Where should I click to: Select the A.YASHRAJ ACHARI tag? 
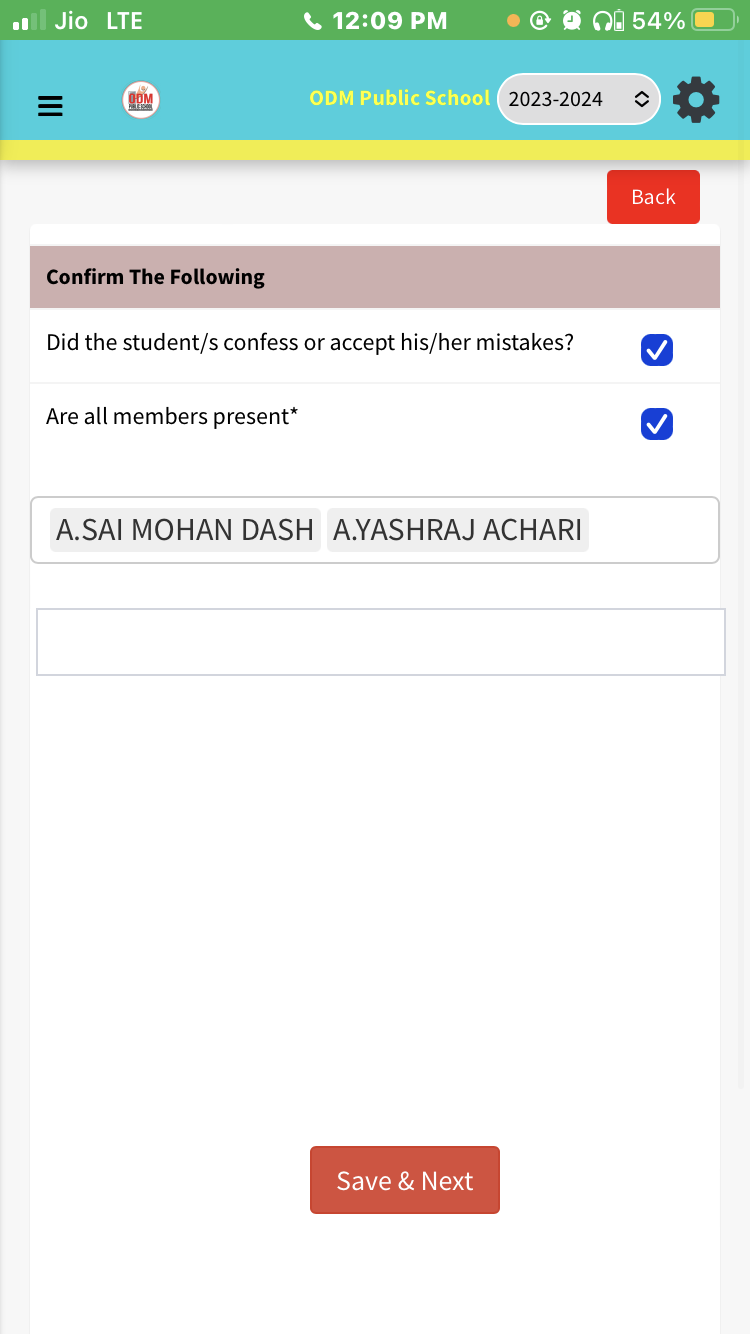click(457, 530)
